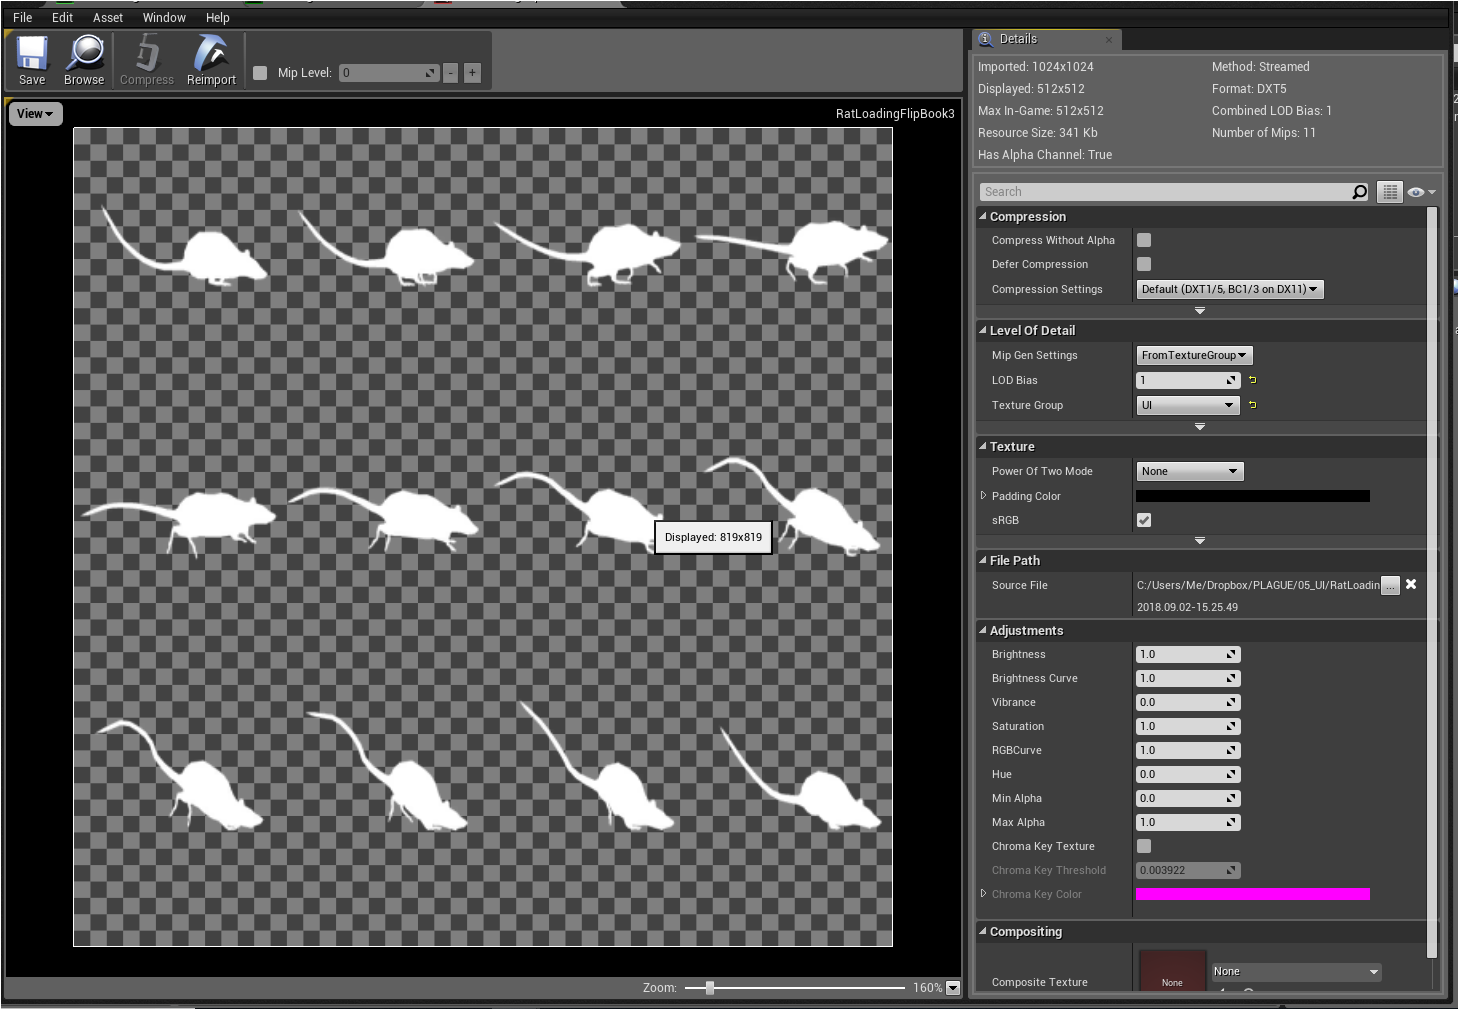Open the Details panel tab
The image size is (1459, 1010).
coord(1046,39)
